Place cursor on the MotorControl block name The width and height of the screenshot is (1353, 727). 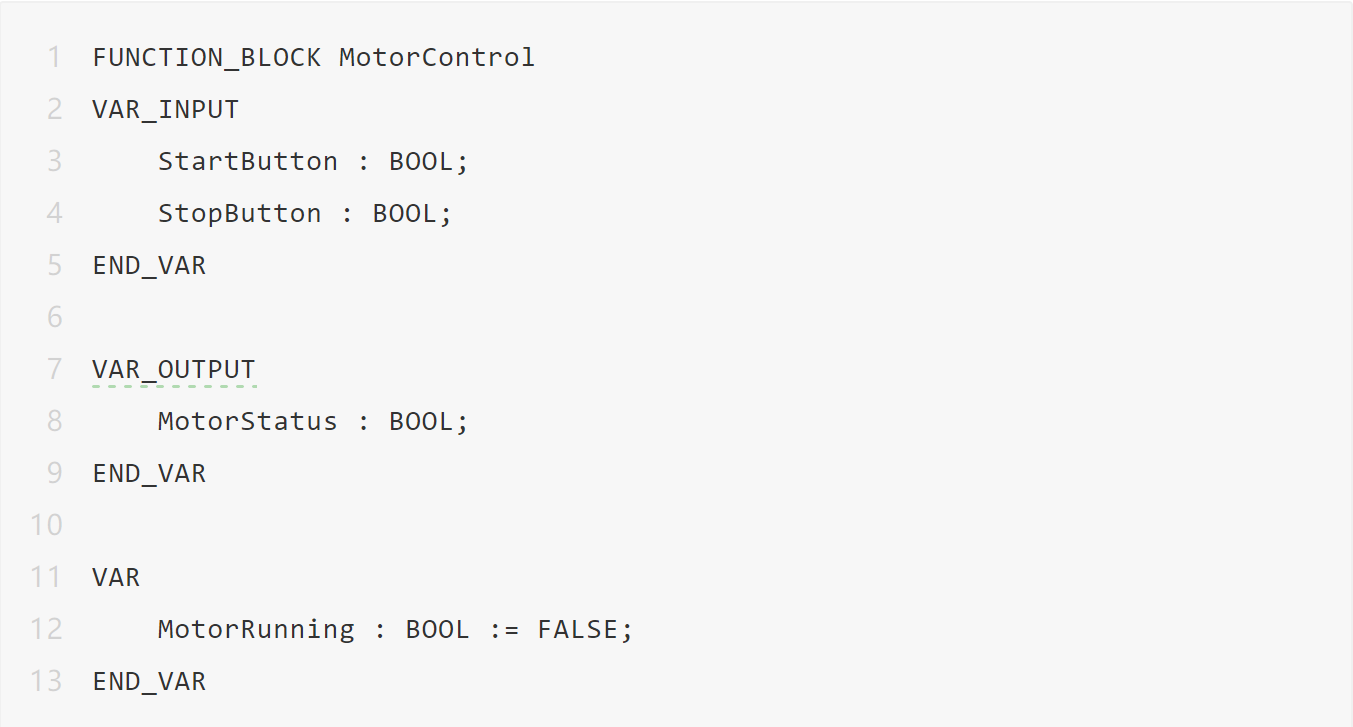coord(437,57)
